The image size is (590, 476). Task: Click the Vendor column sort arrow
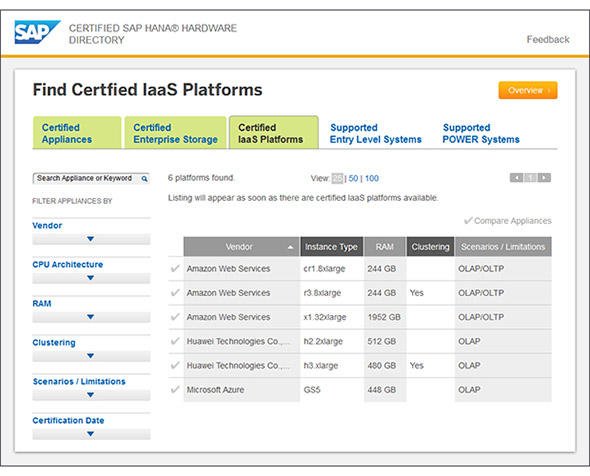(x=290, y=247)
